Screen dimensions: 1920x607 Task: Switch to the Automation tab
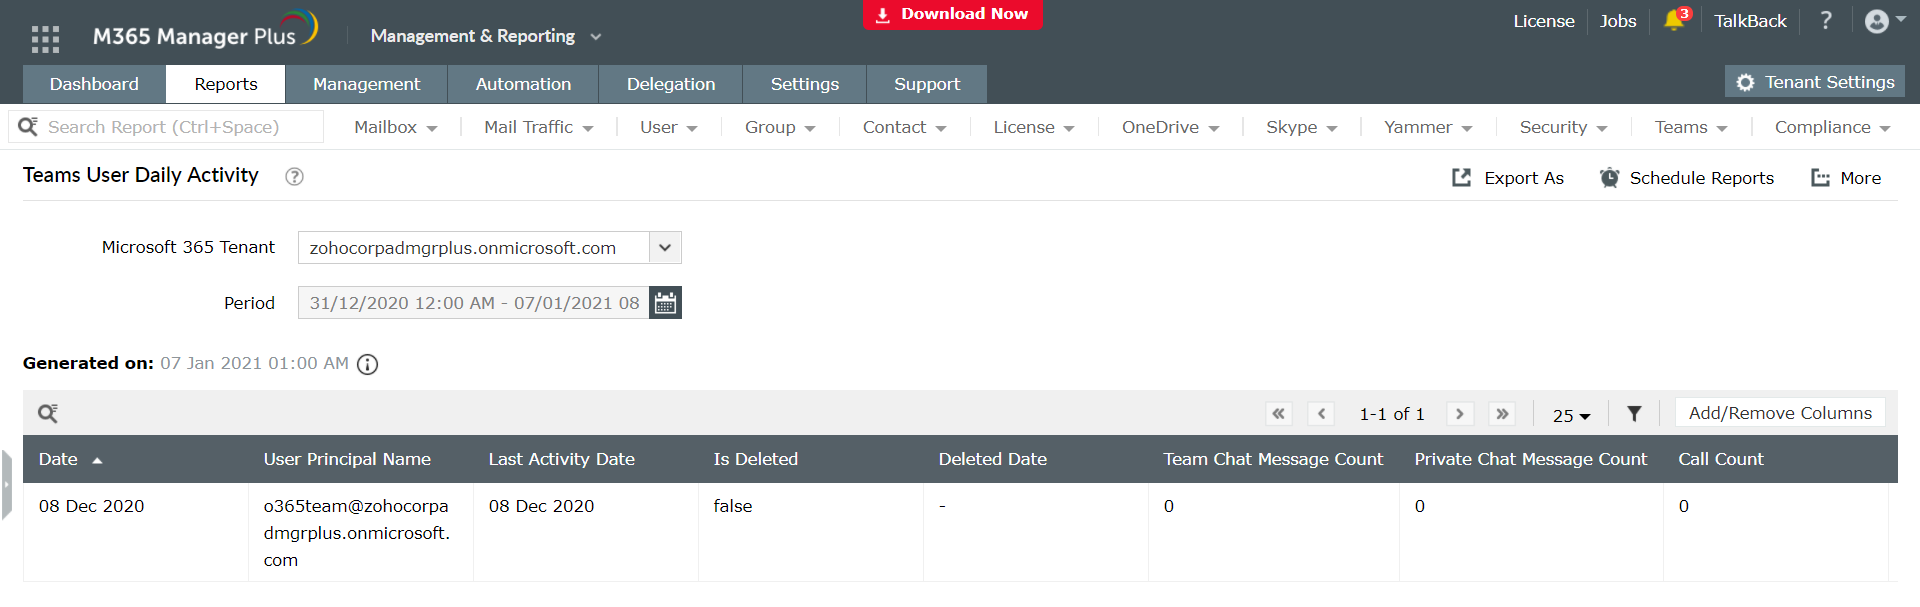coord(523,84)
